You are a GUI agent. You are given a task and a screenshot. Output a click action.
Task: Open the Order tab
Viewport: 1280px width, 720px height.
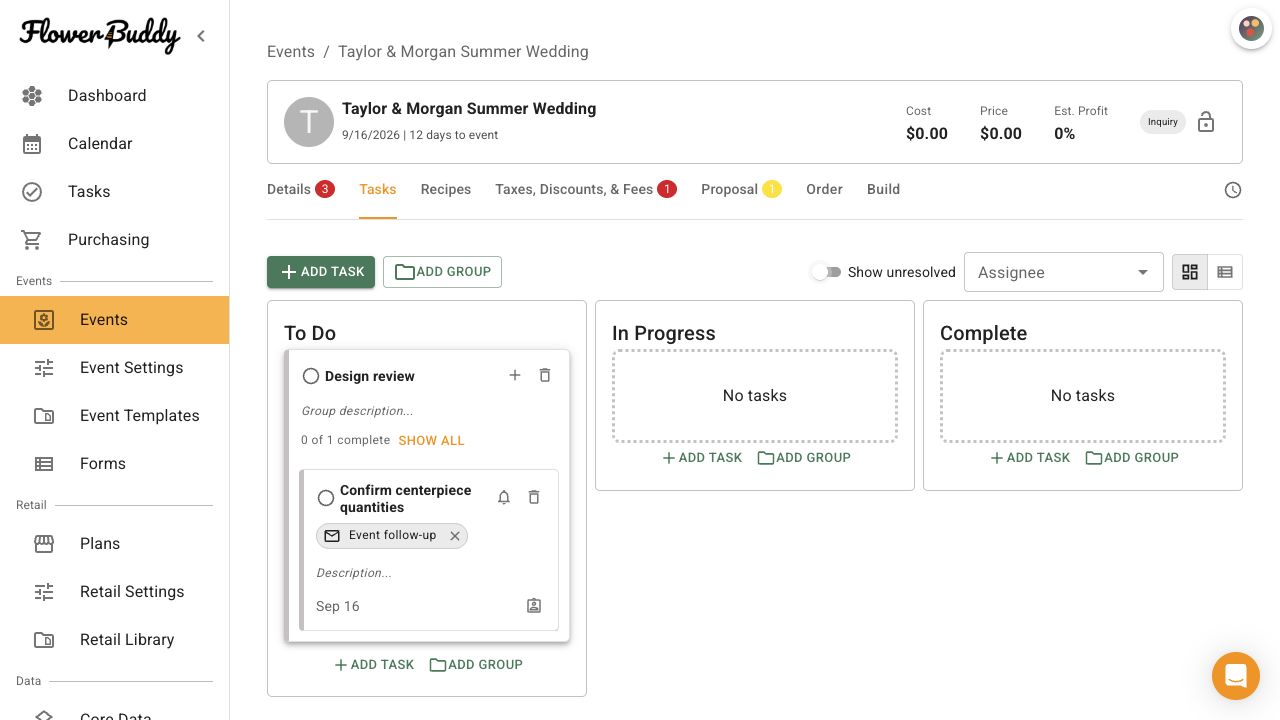825,189
